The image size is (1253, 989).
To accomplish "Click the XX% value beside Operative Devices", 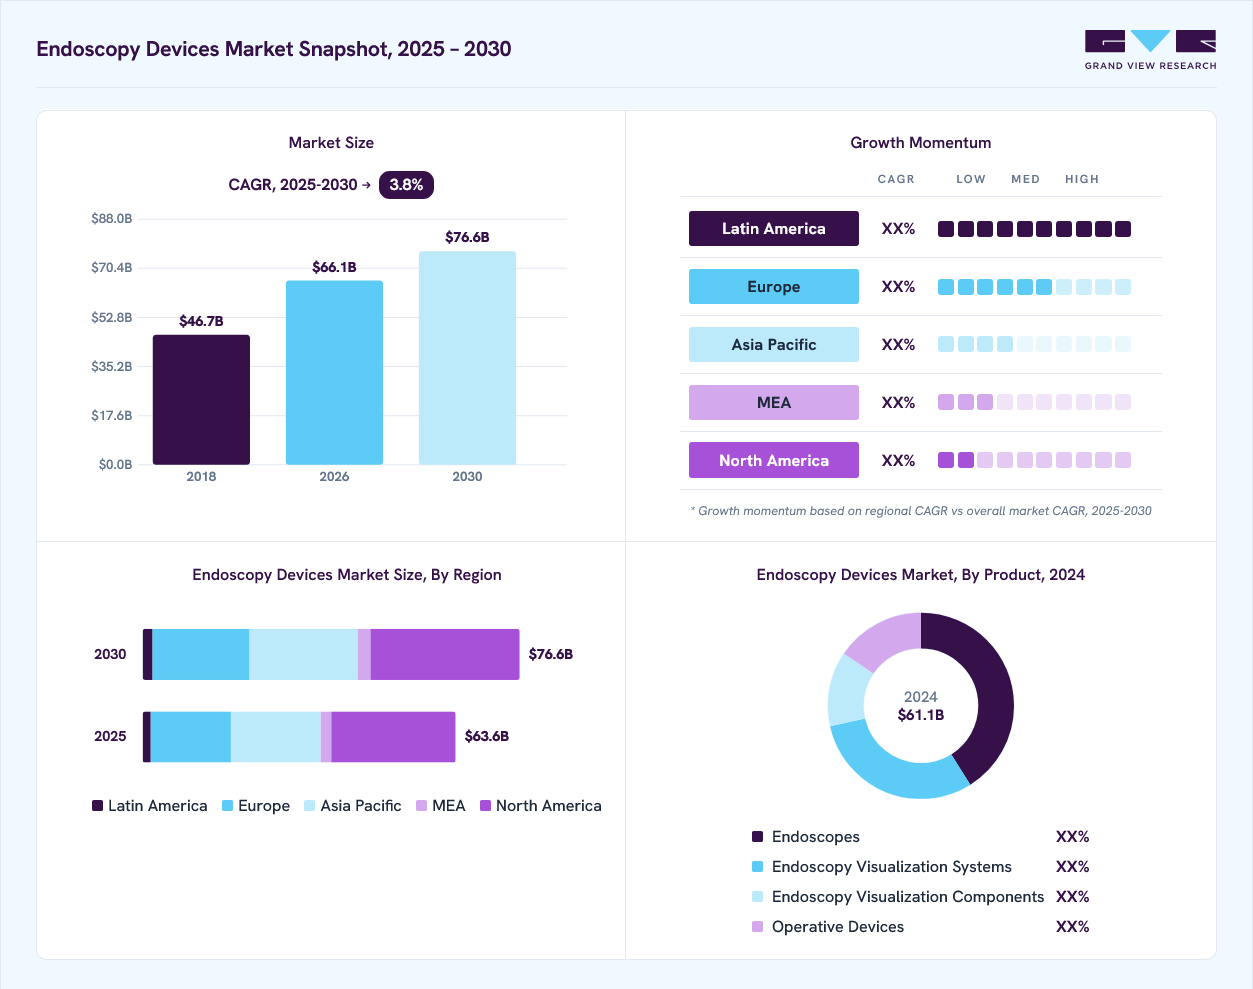I will point(1072,927).
